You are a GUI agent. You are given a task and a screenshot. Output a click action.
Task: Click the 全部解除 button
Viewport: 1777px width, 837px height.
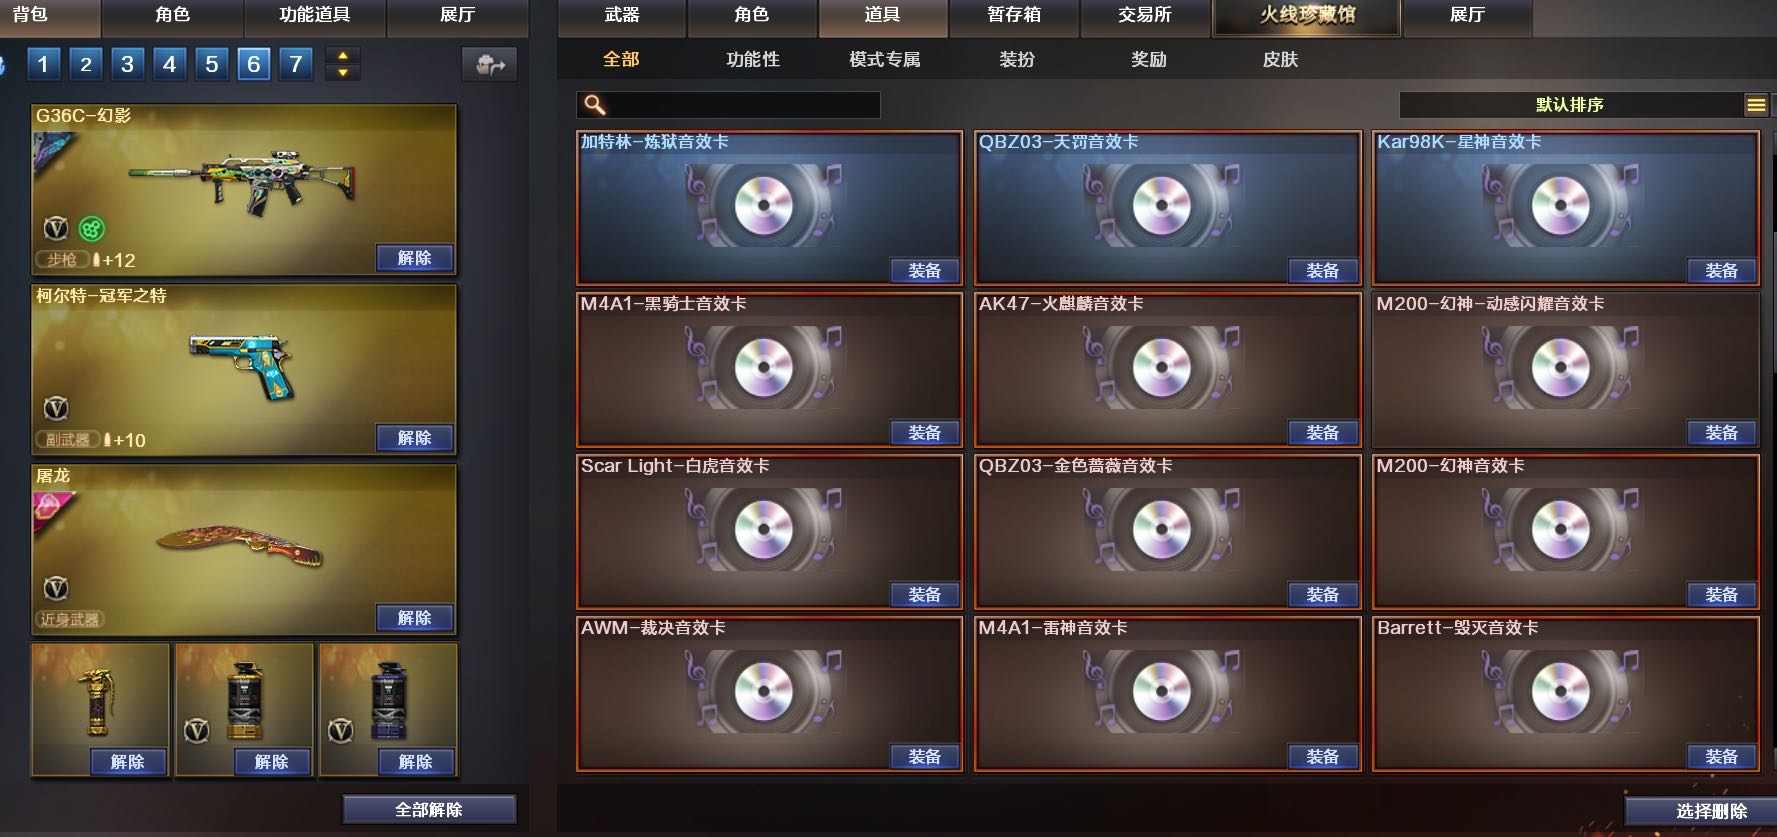[429, 810]
